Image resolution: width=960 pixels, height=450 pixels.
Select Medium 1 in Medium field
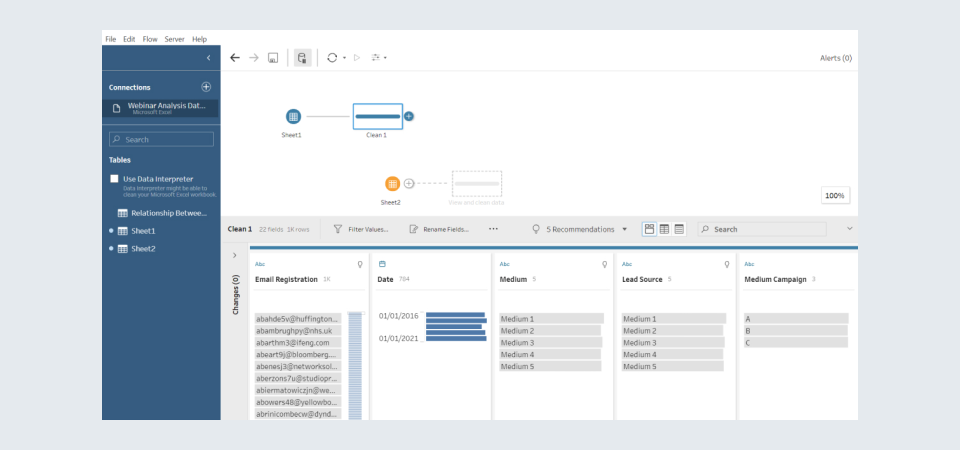point(552,319)
